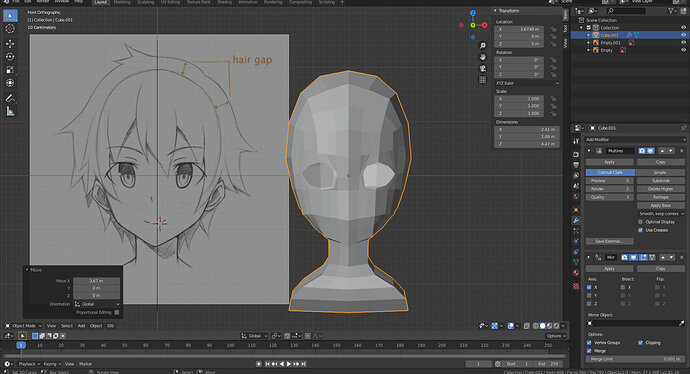Open the GIS menu in viewport header
690x374 pixels.
110,326
